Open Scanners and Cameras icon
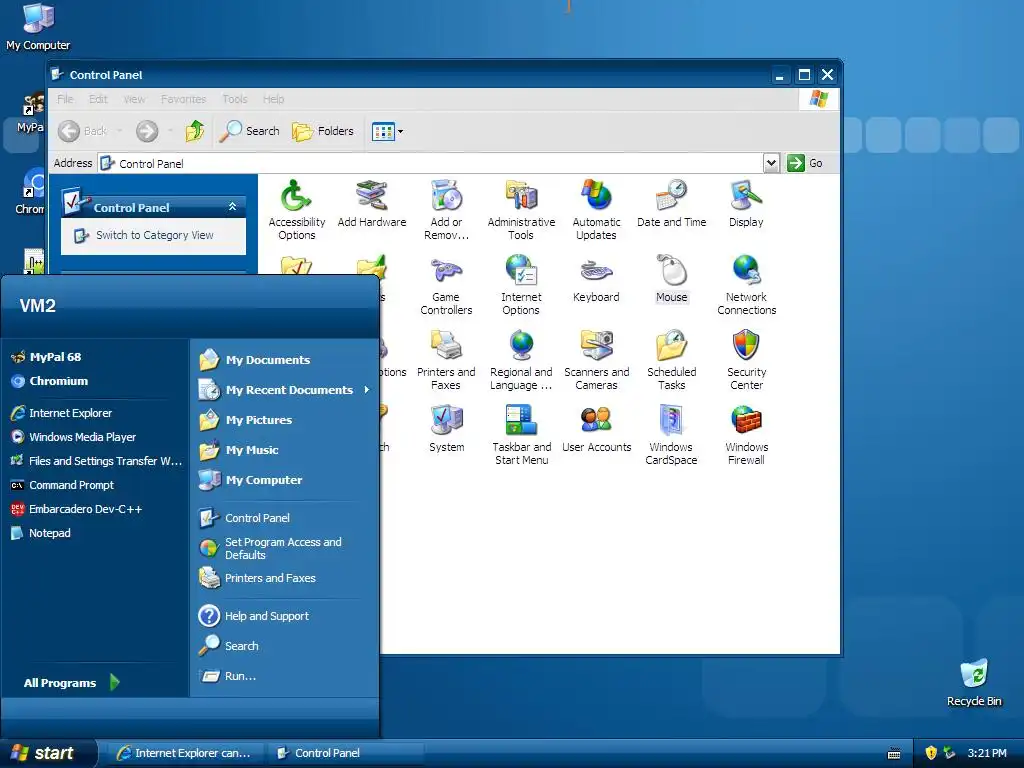The height and width of the screenshot is (768, 1024). (596, 360)
